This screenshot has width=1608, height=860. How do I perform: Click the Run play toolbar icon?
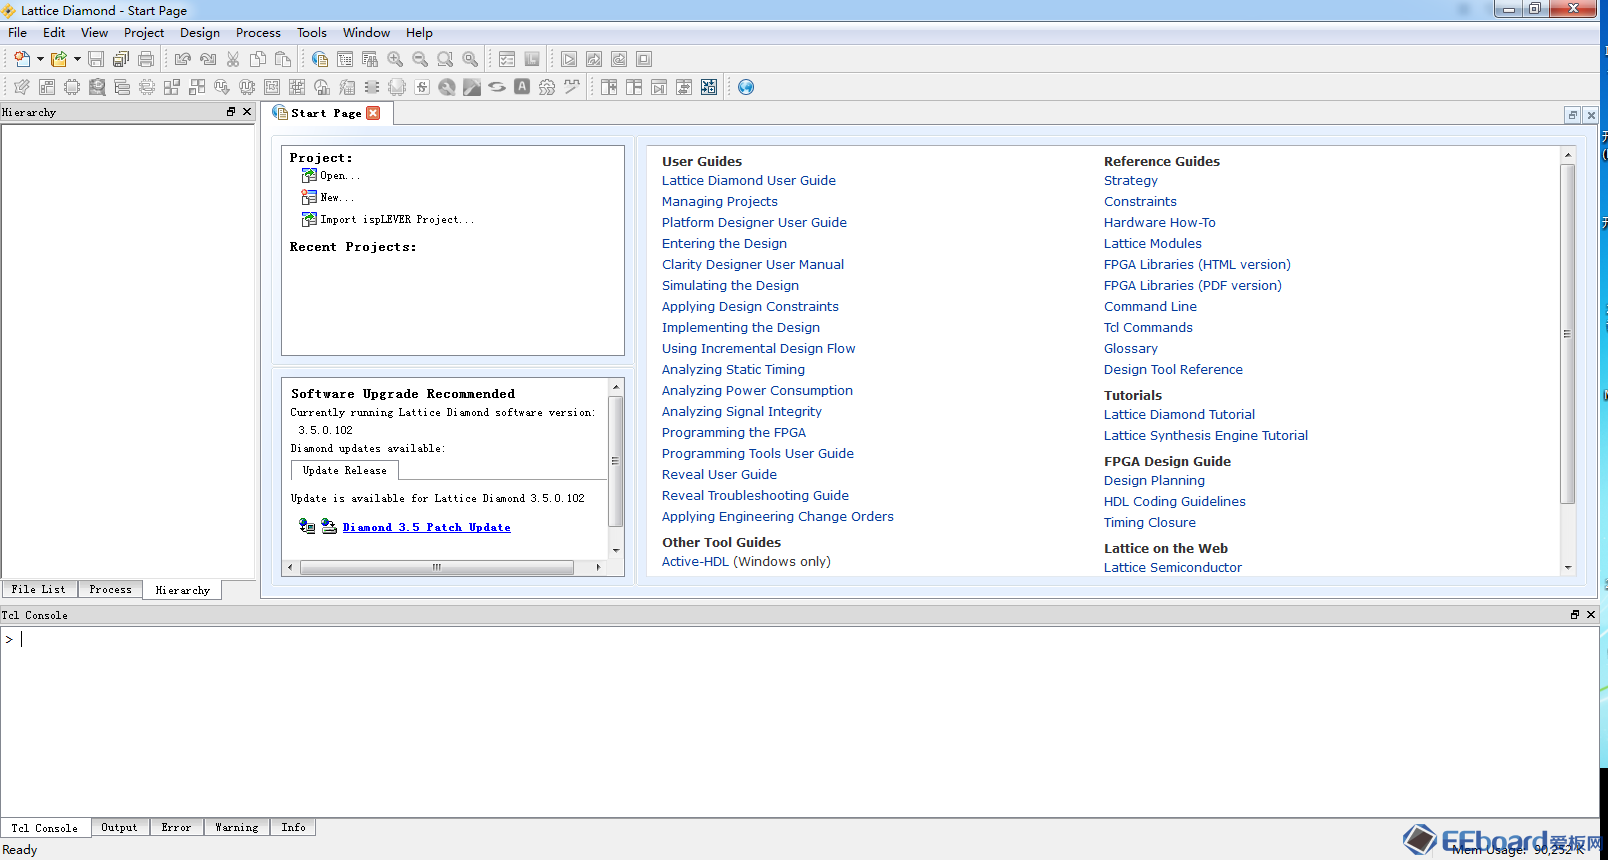coord(569,59)
